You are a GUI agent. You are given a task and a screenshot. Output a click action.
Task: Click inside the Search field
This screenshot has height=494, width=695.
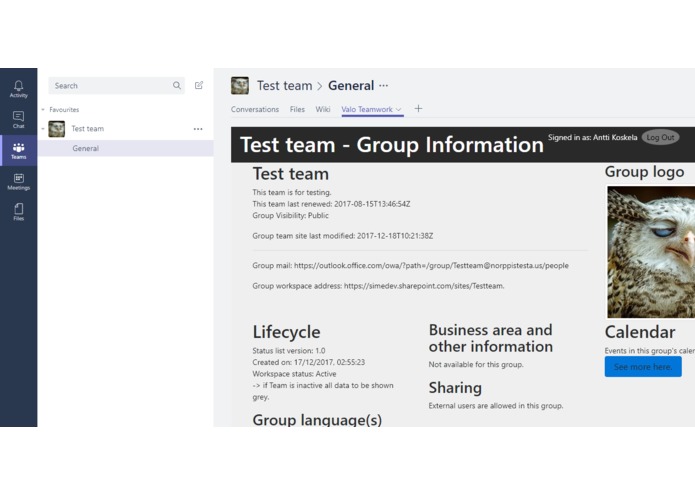pos(117,86)
